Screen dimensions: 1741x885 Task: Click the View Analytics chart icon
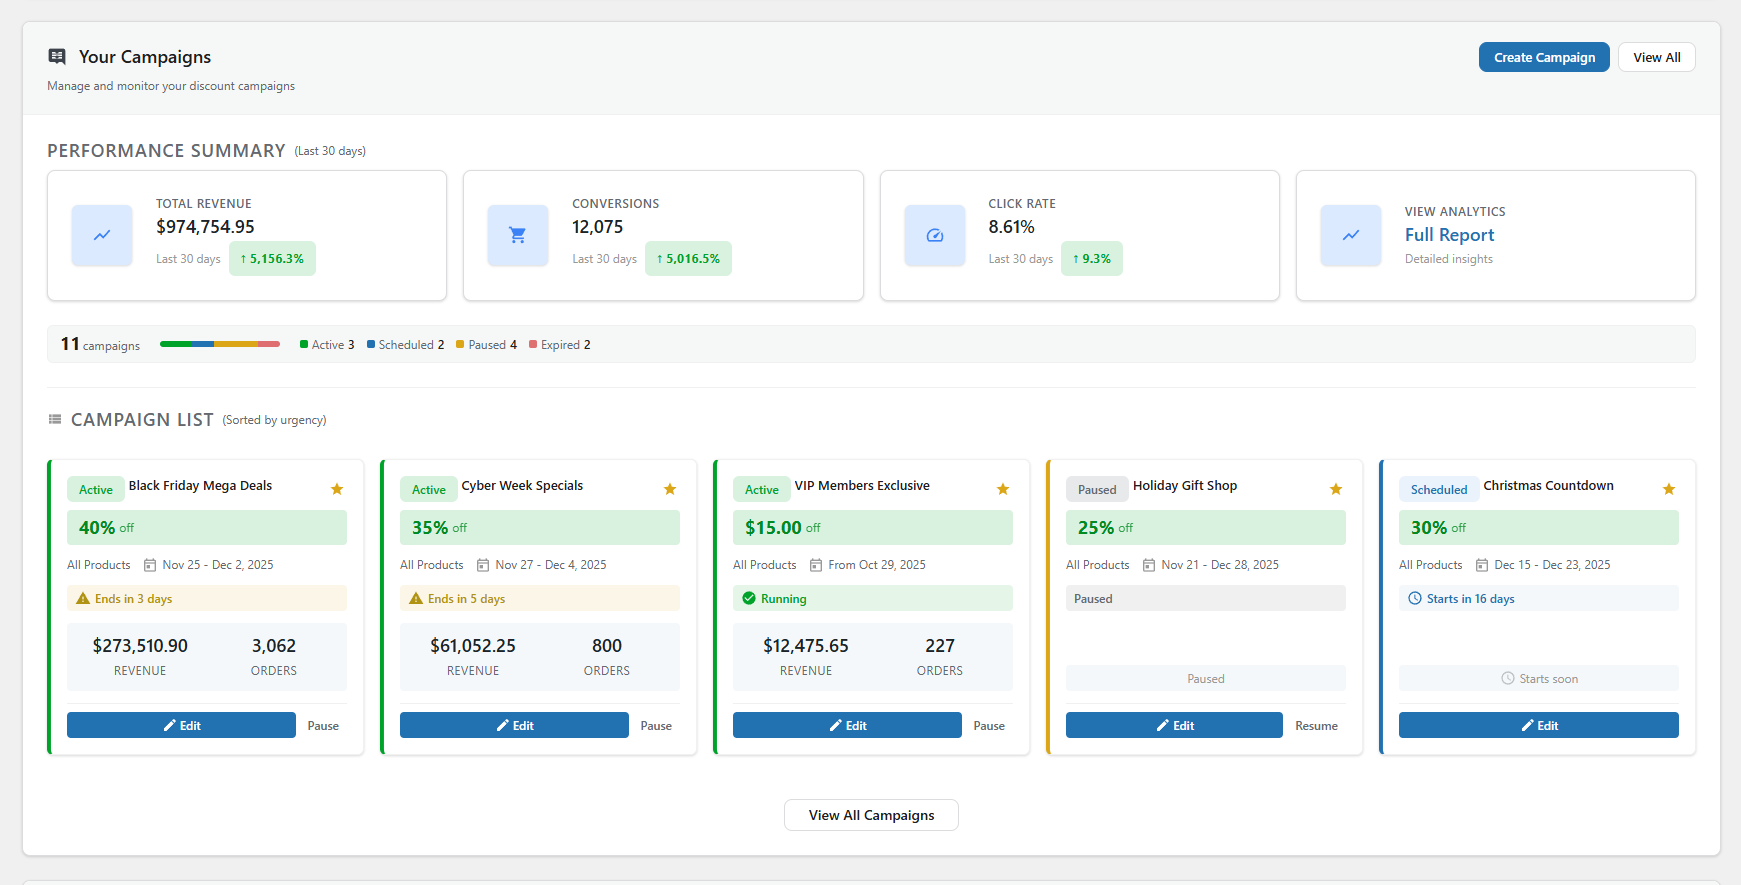1351,235
